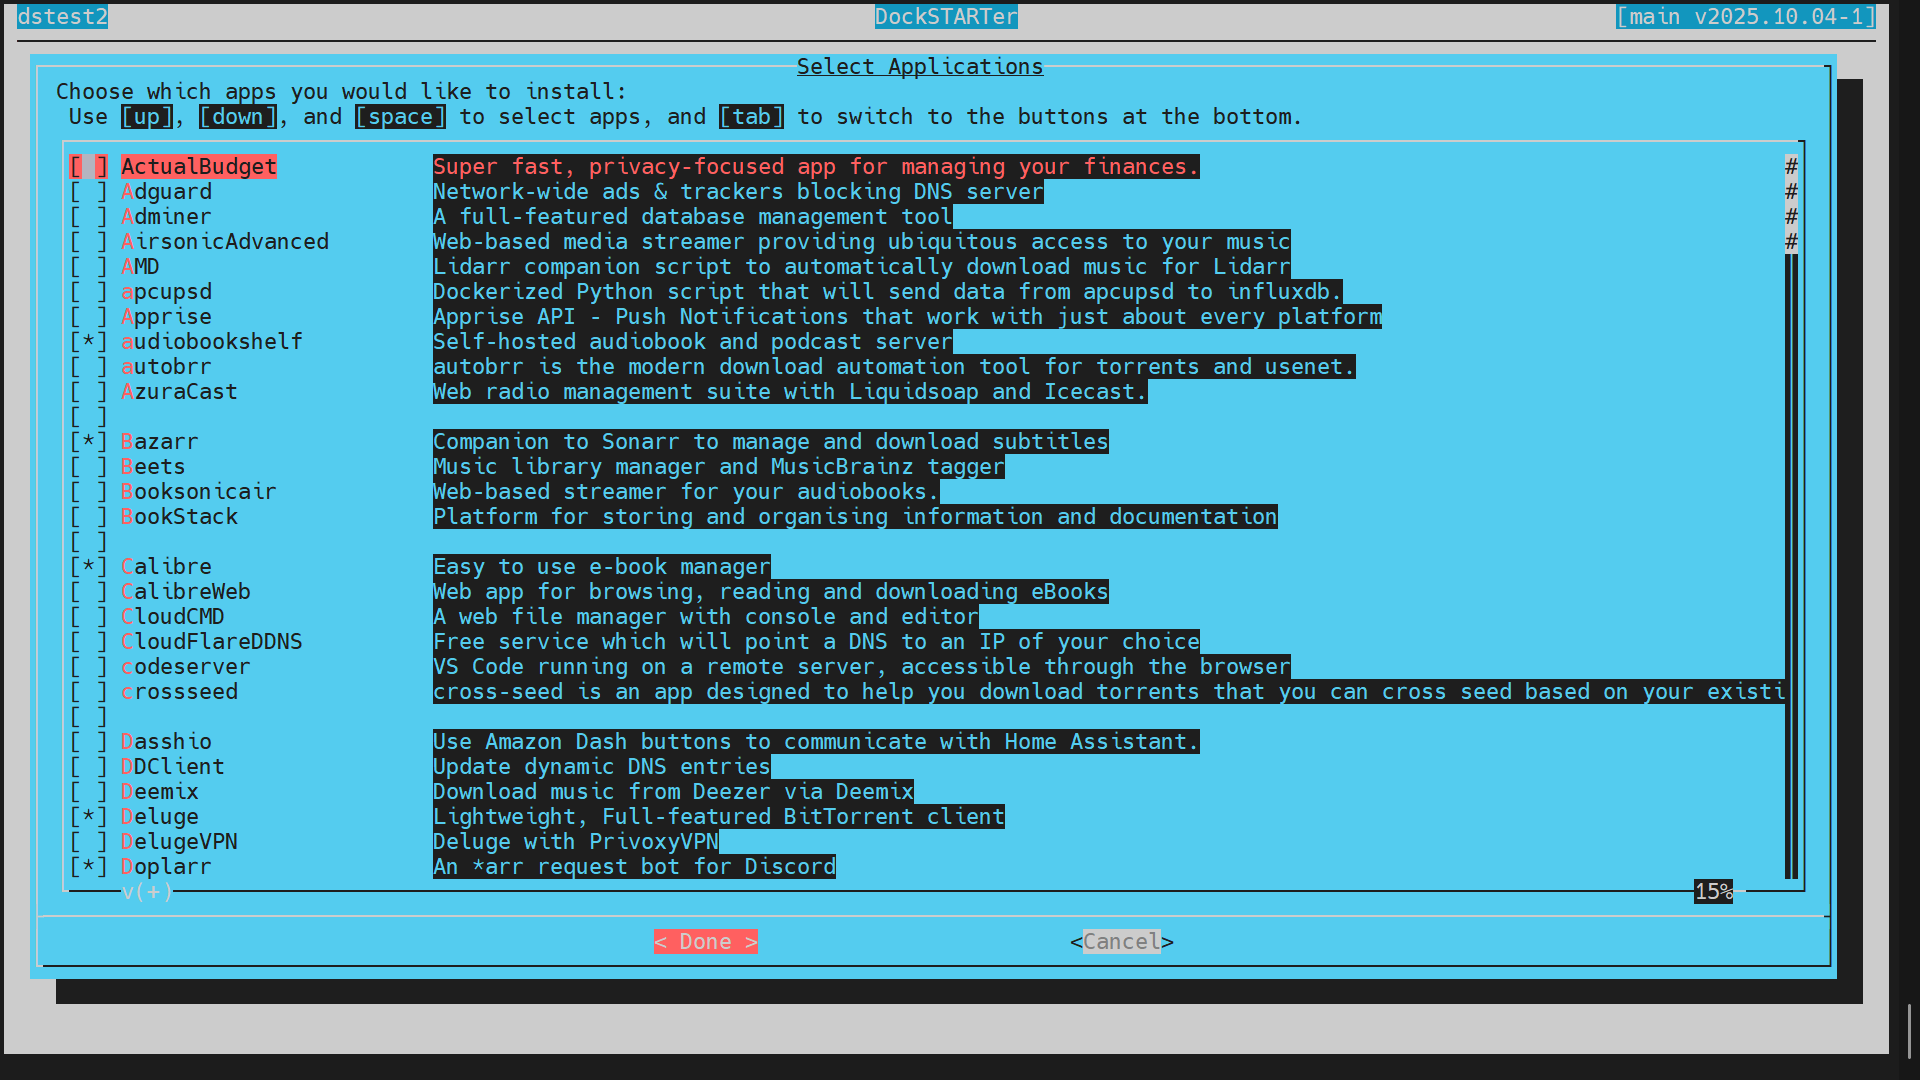Image resolution: width=1920 pixels, height=1080 pixels.
Task: Enable the Adguard app checkbox
Action: [x=88, y=192]
